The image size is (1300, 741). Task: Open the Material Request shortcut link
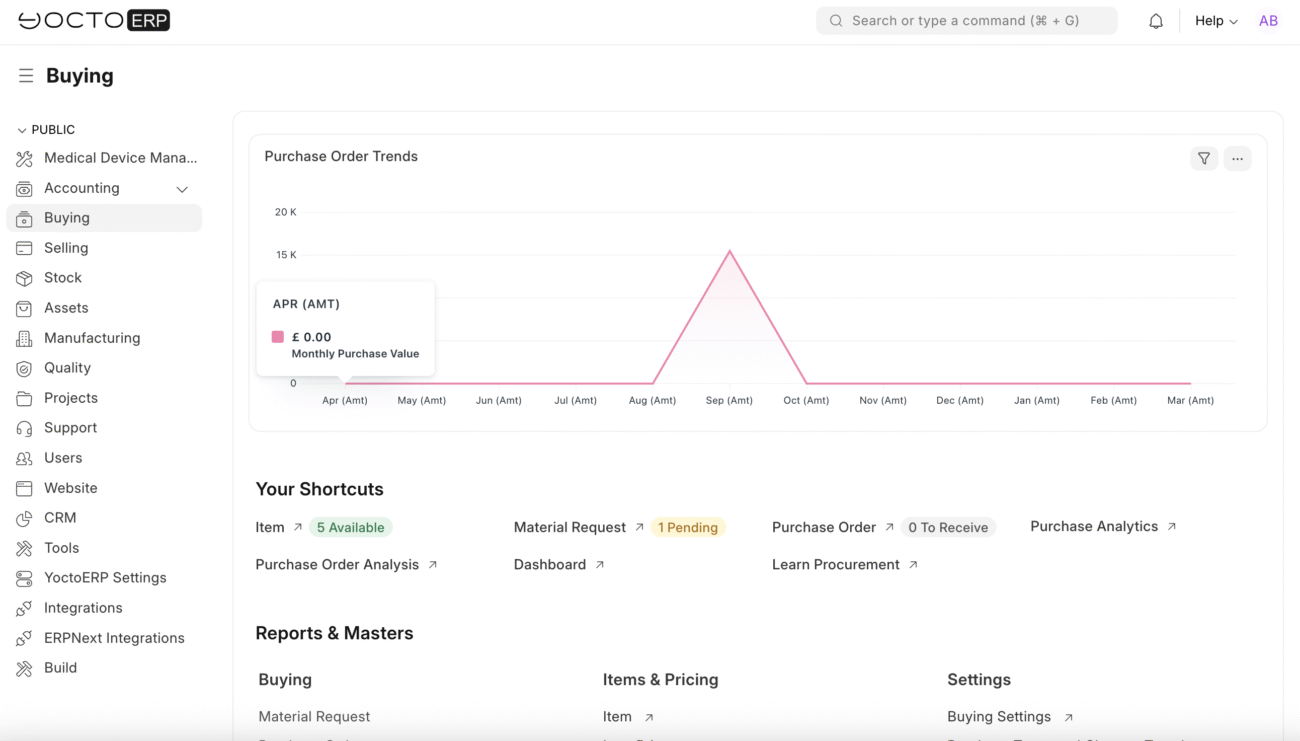pos(570,527)
